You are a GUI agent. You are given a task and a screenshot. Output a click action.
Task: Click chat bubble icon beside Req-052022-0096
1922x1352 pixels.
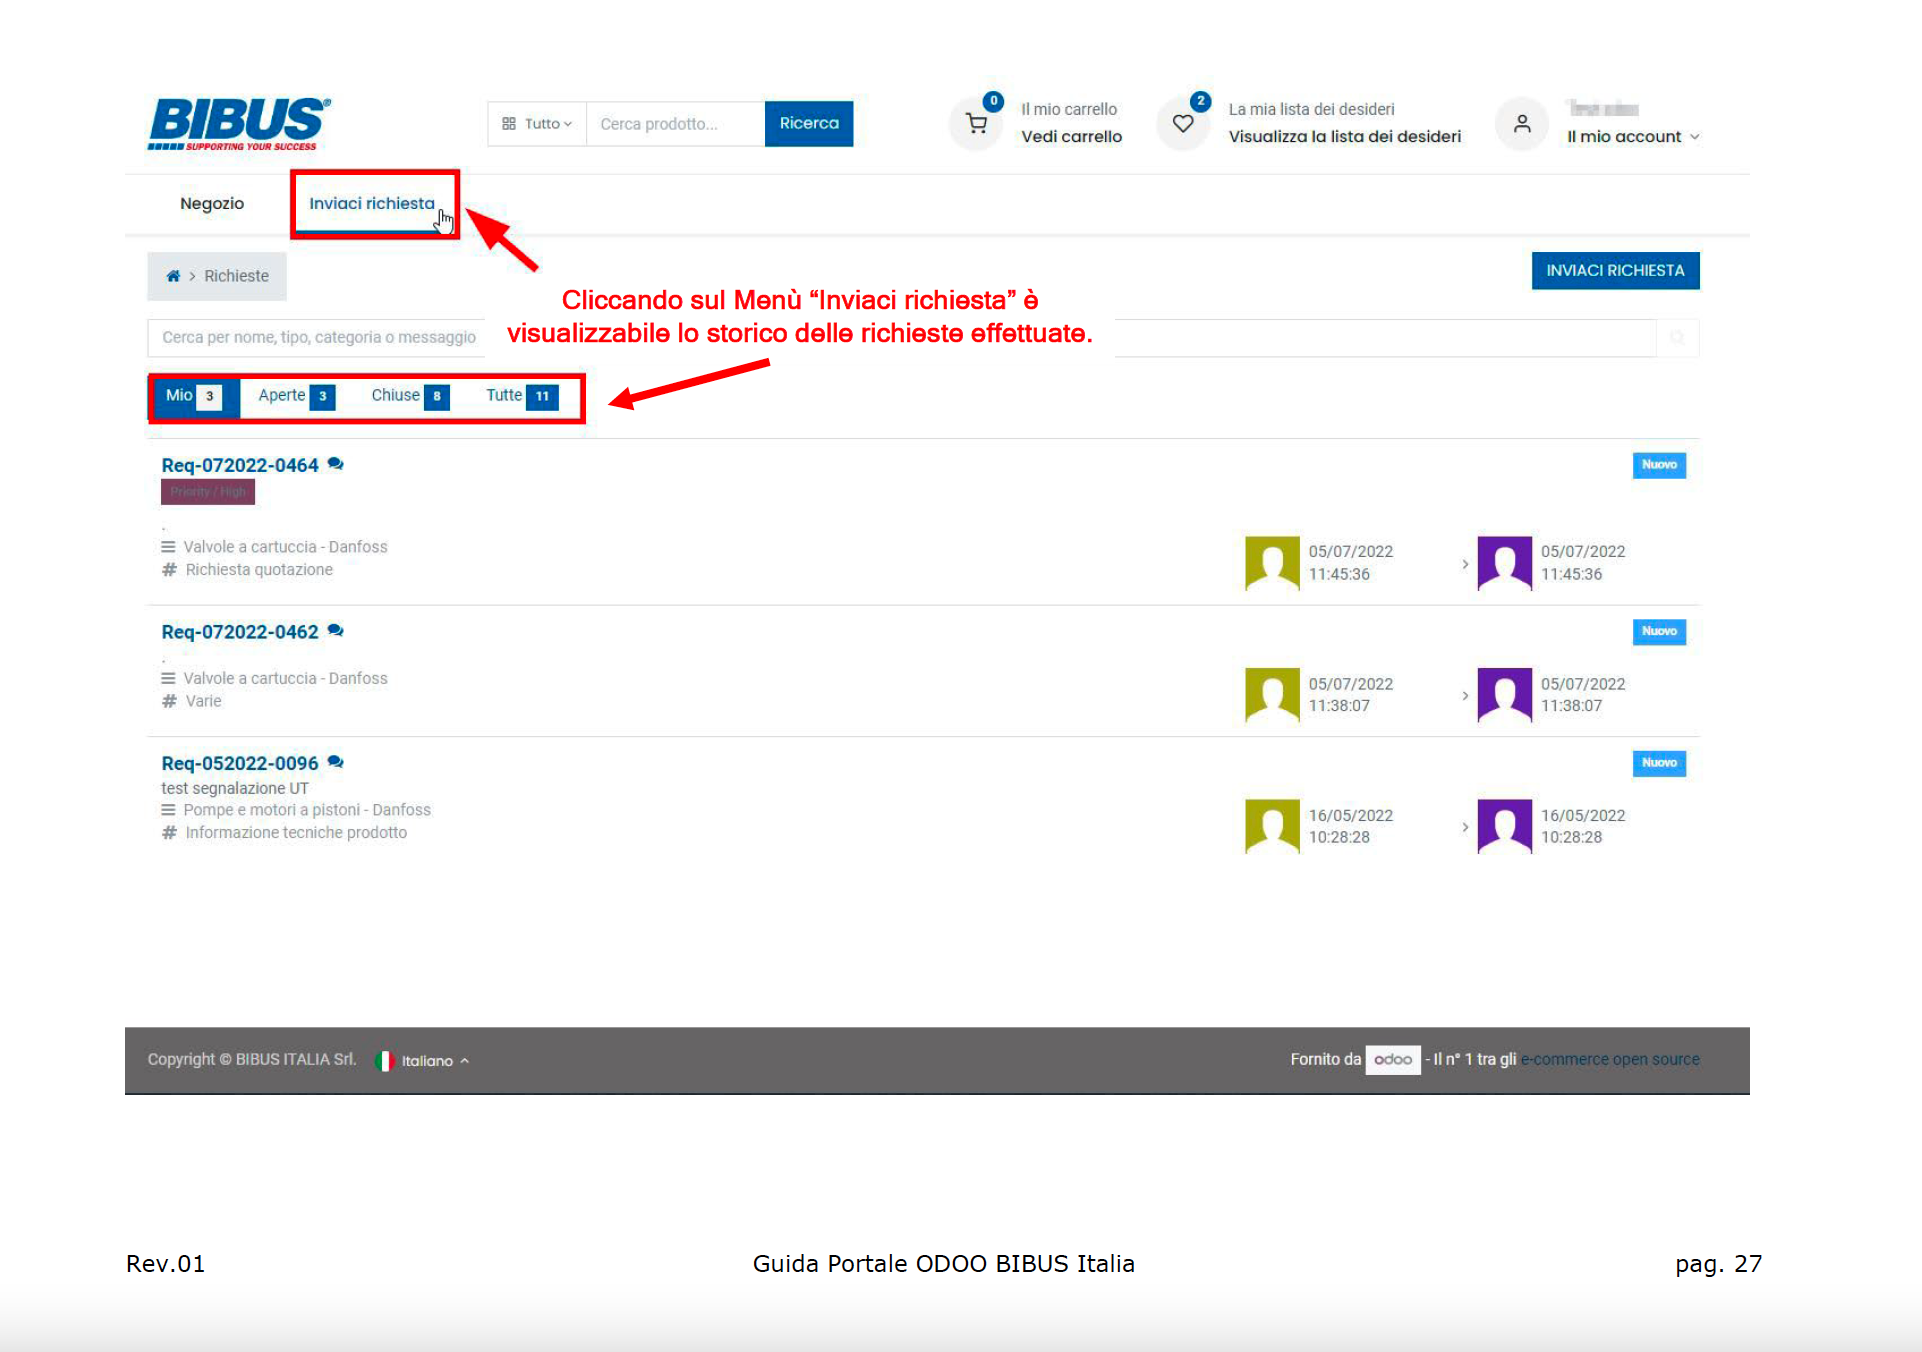[x=336, y=762]
